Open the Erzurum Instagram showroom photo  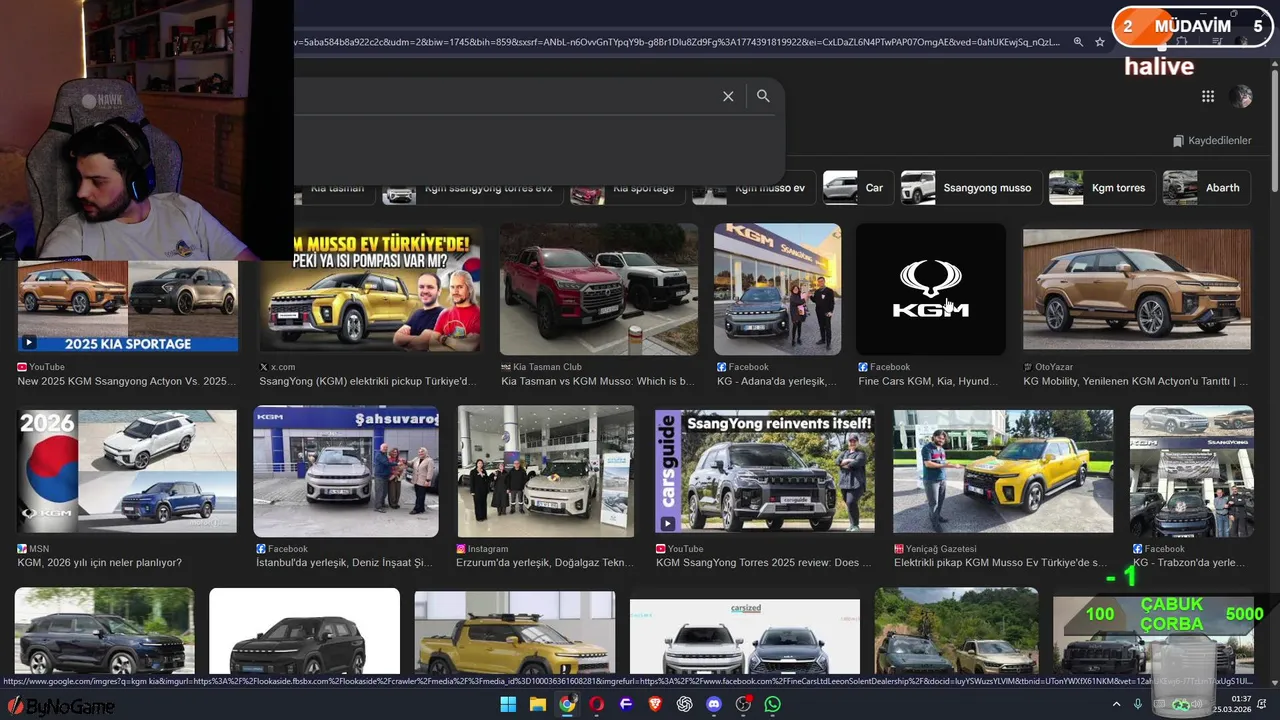(546, 471)
